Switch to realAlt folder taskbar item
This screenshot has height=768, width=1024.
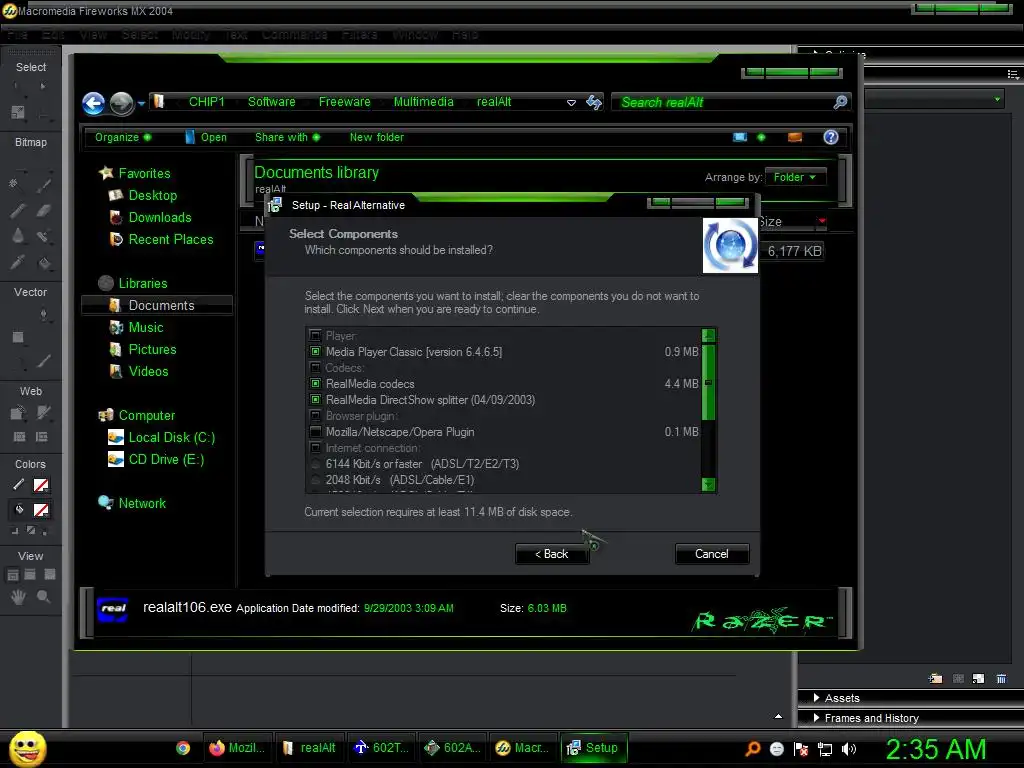(x=310, y=748)
